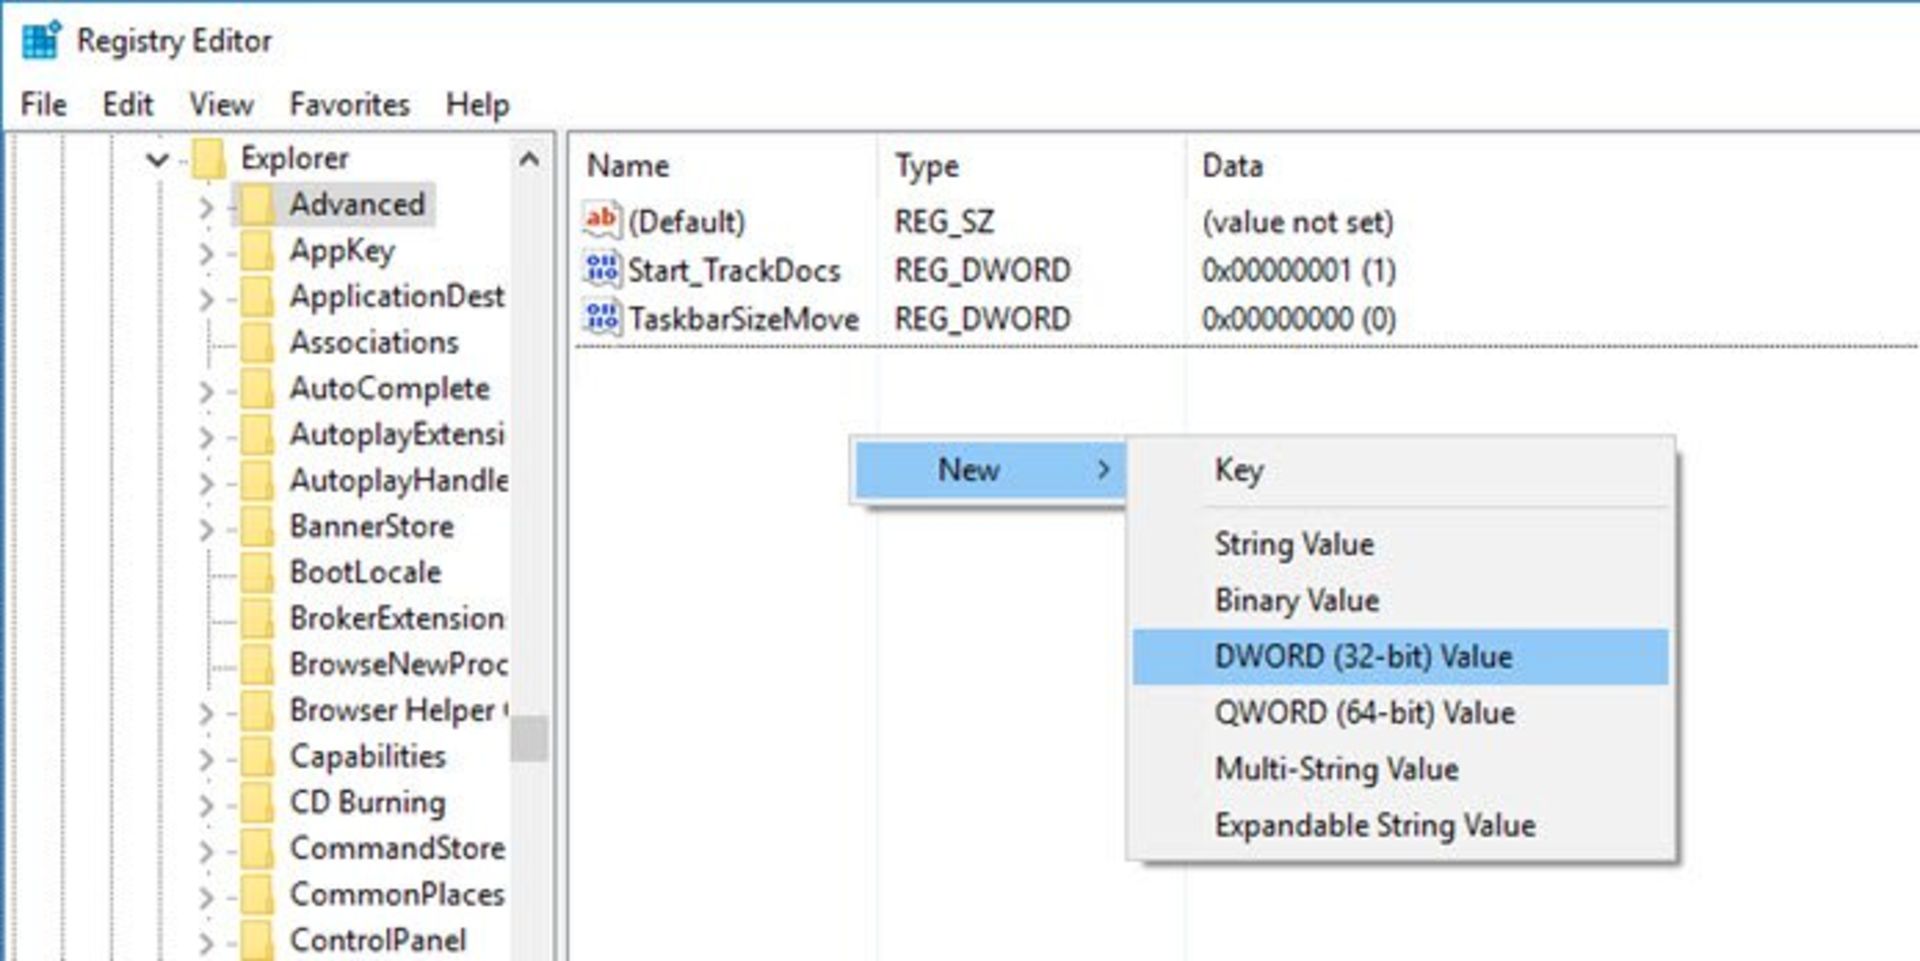This screenshot has width=1920, height=961.
Task: Open the Favorites menu
Action: pos(350,104)
